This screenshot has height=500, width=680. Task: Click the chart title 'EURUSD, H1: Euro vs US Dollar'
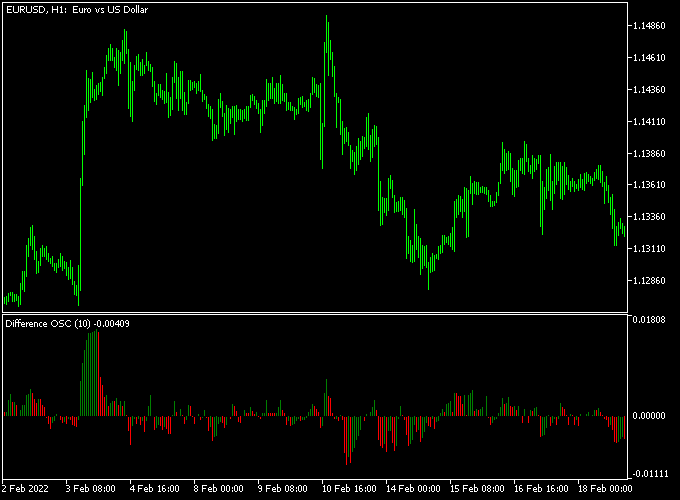tap(77, 10)
